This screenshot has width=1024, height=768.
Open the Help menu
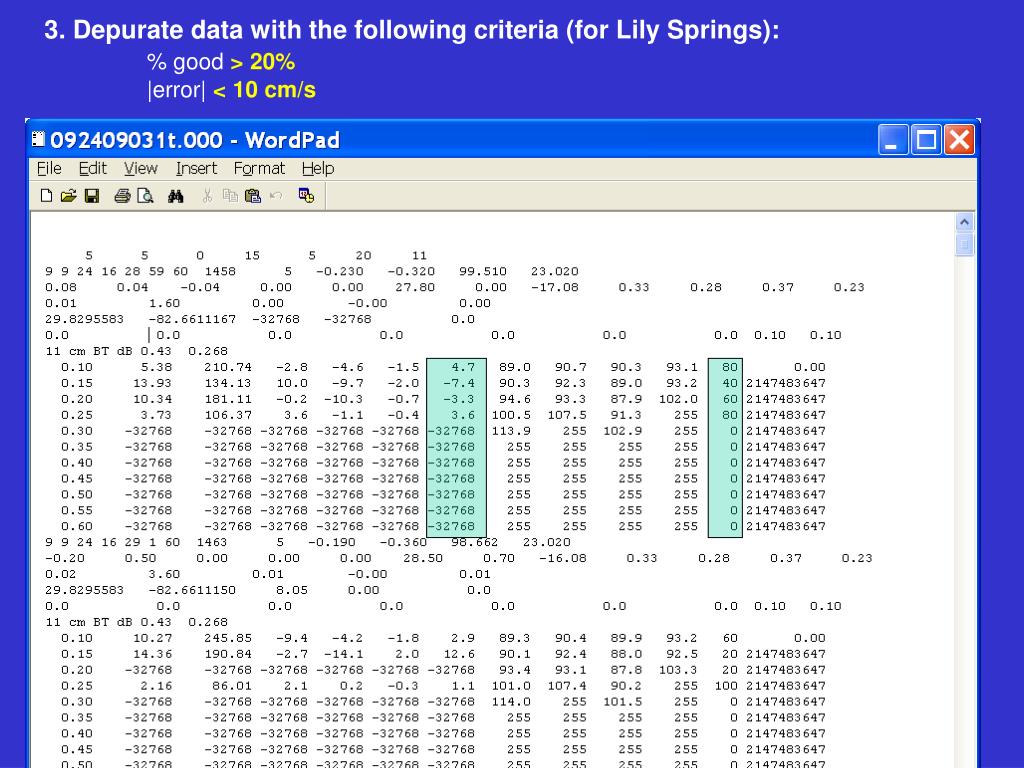coord(318,168)
